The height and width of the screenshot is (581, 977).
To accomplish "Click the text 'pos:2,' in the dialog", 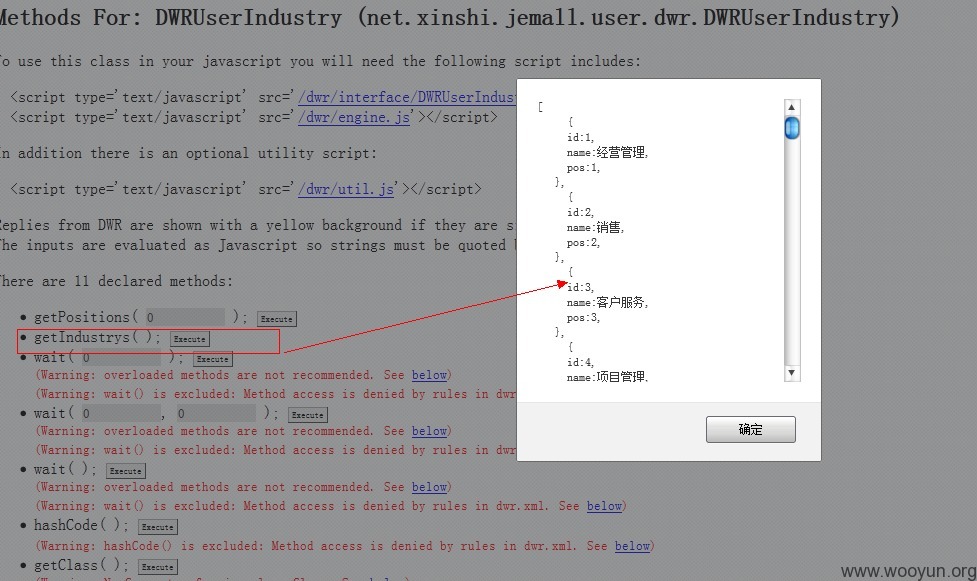I will tap(583, 242).
